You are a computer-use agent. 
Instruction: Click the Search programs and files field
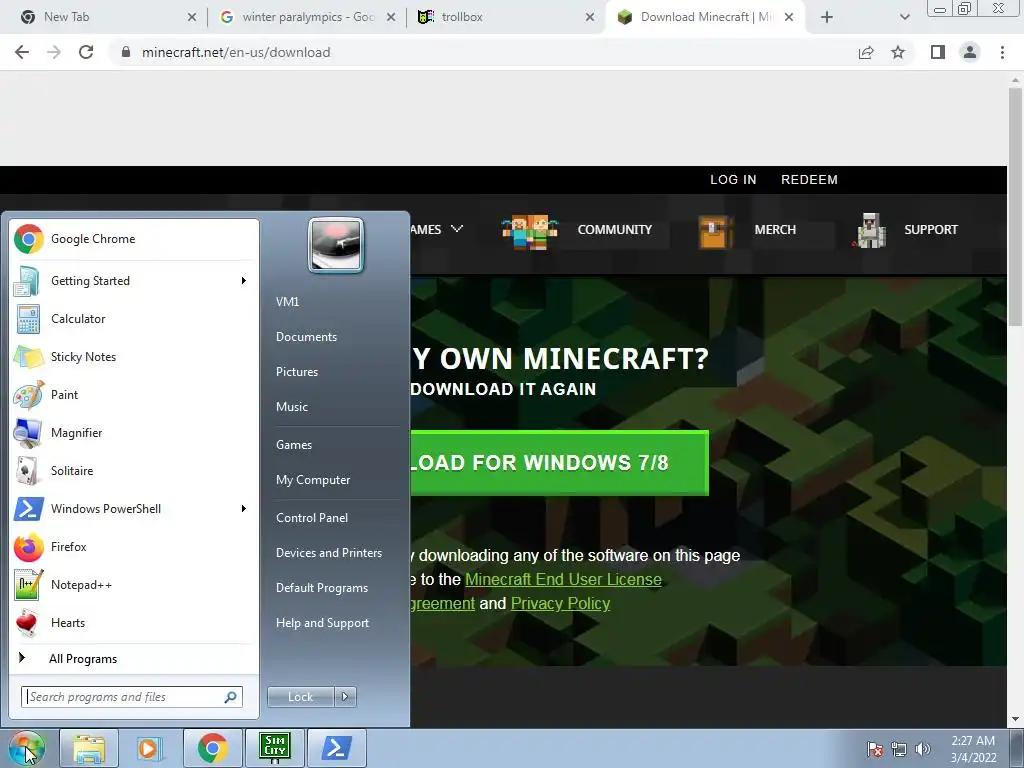coord(132,697)
